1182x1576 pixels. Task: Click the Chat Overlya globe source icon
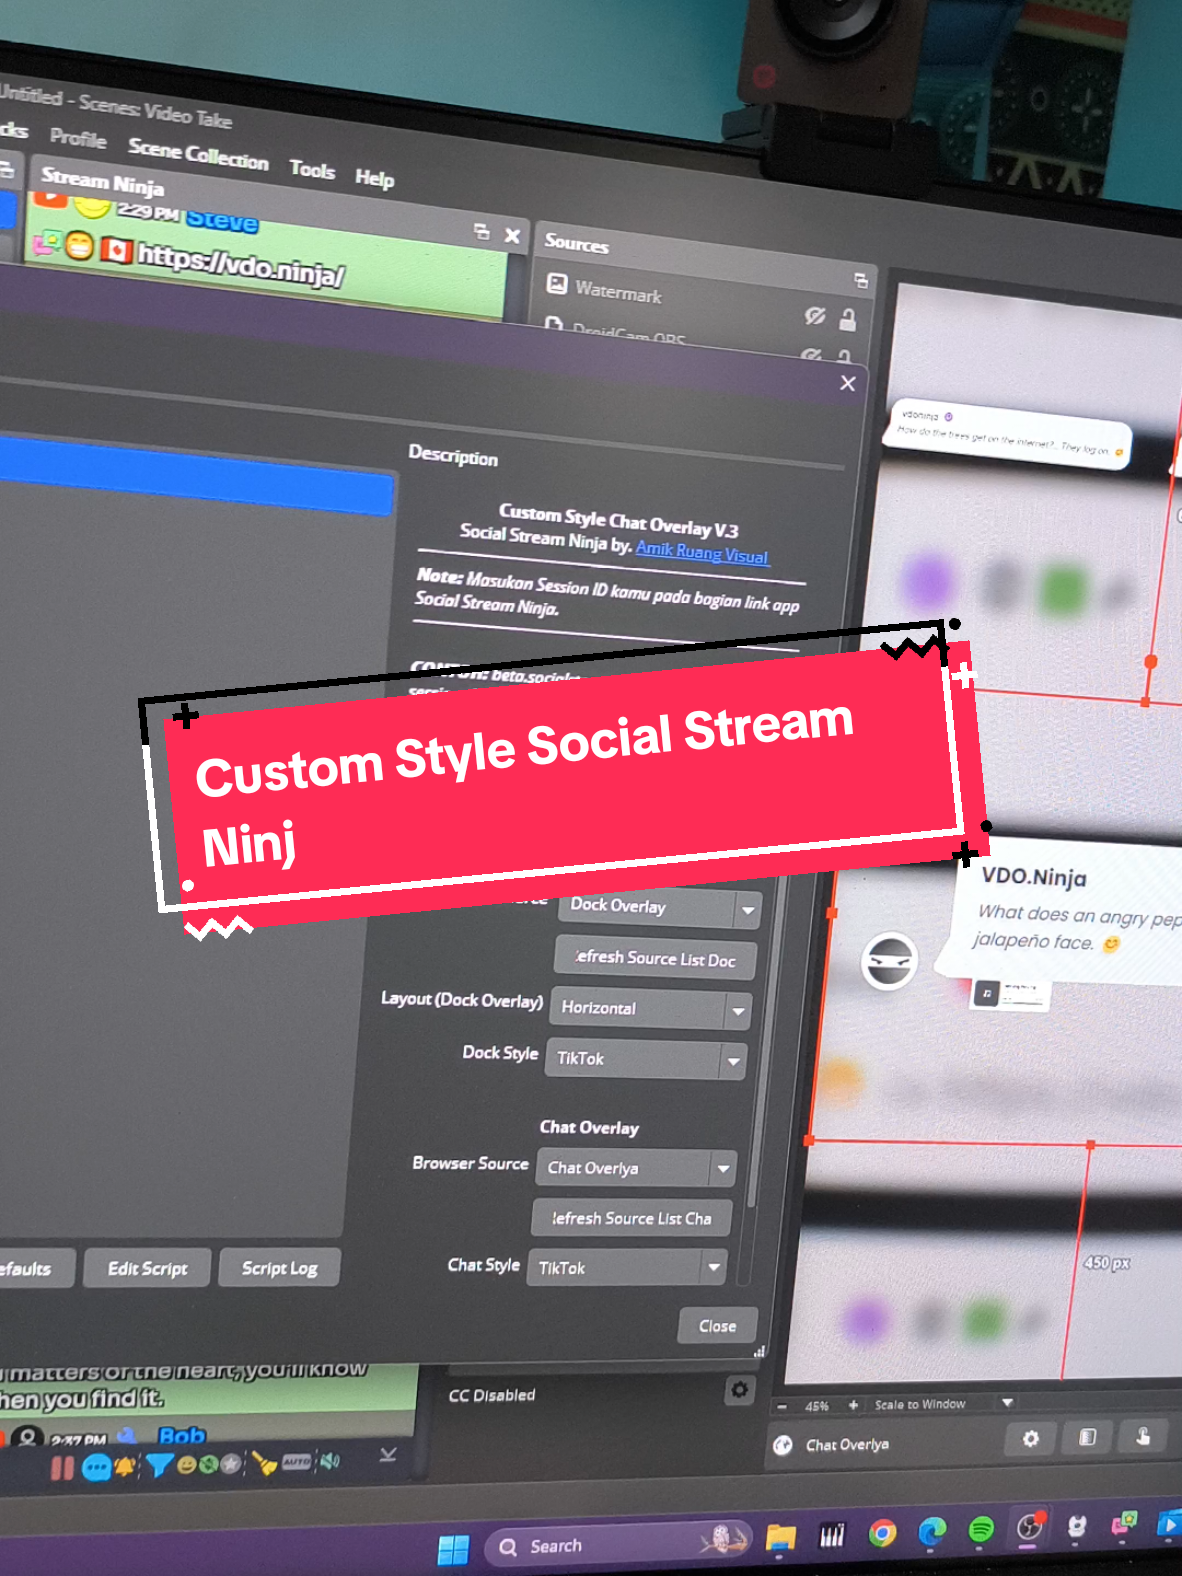783,1445
